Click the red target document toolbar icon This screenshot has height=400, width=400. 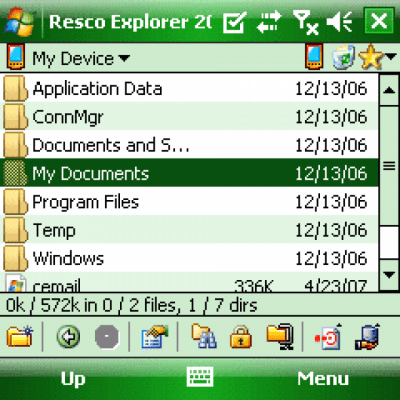coord(329,336)
